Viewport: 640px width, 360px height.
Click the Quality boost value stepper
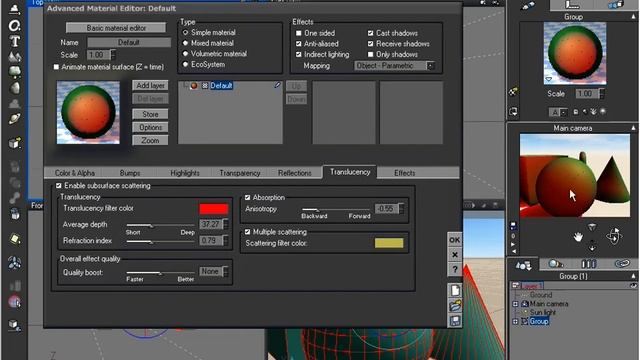pyautogui.click(x=226, y=271)
